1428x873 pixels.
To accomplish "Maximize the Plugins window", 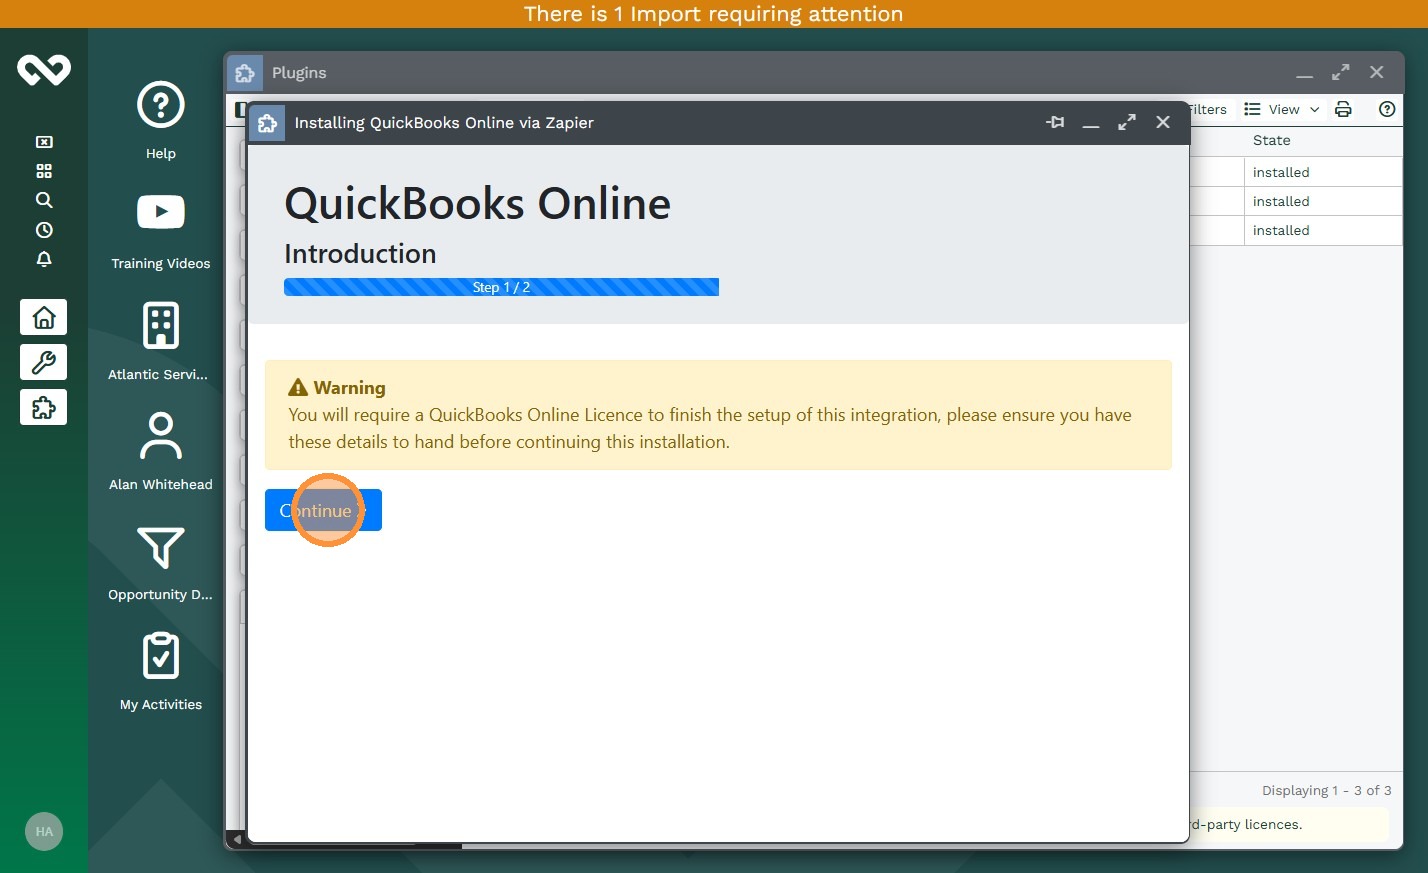I will coord(1341,72).
